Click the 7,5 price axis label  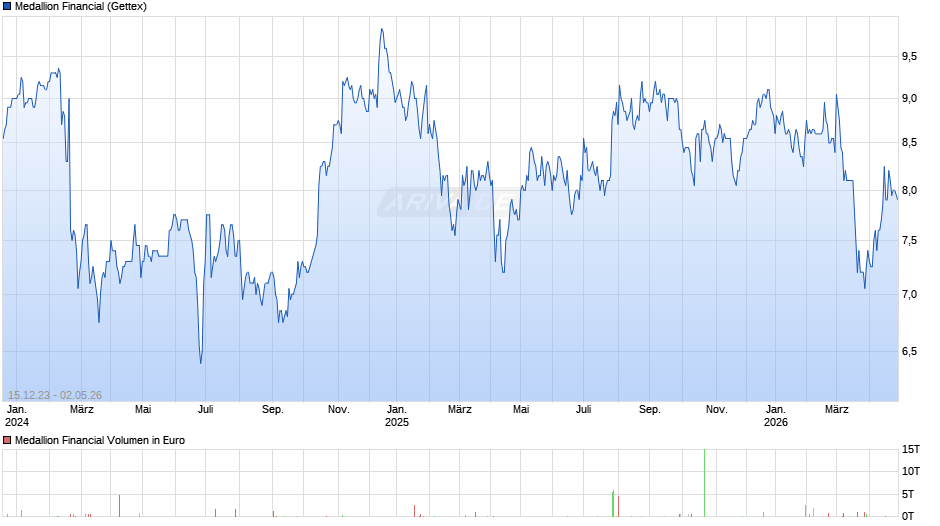(x=909, y=241)
